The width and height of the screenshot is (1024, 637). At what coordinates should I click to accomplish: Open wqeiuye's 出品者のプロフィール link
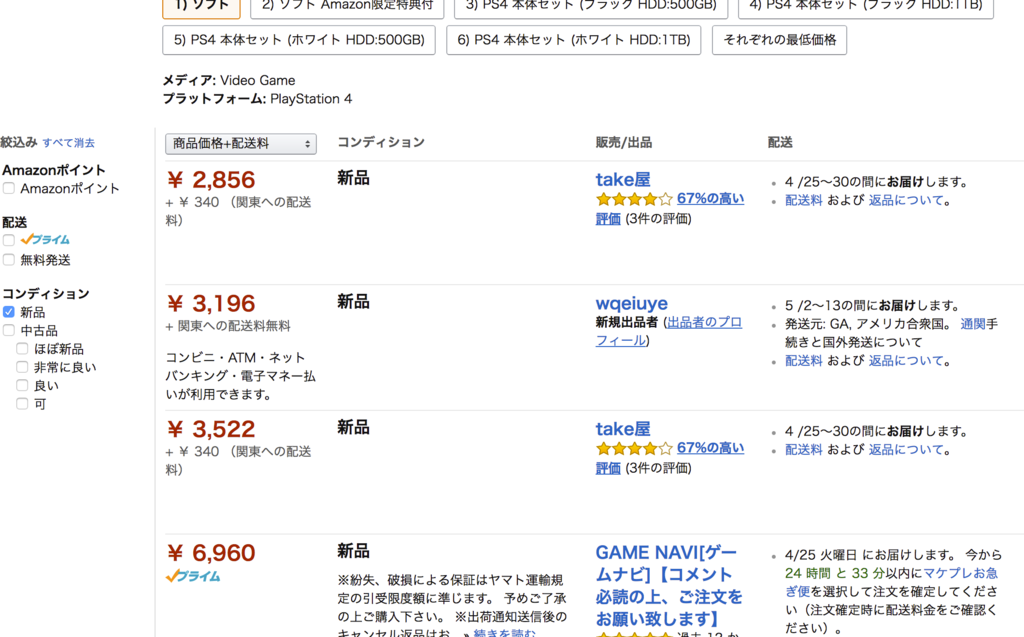point(704,323)
